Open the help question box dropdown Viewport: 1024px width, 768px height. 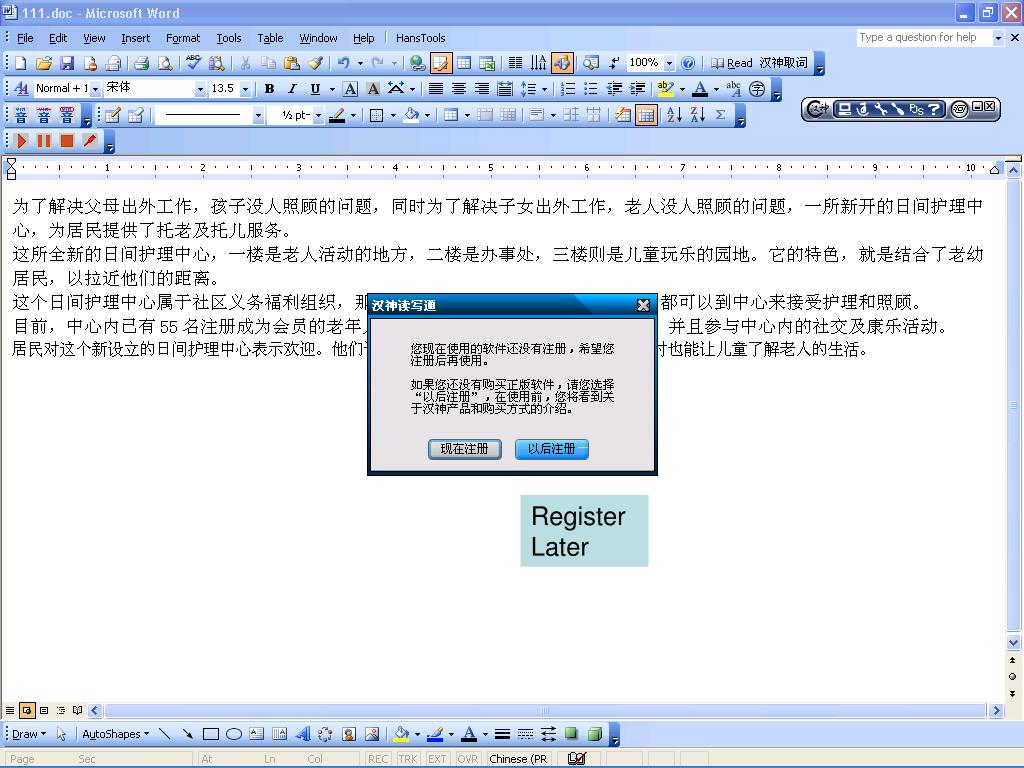pyautogui.click(x=998, y=38)
